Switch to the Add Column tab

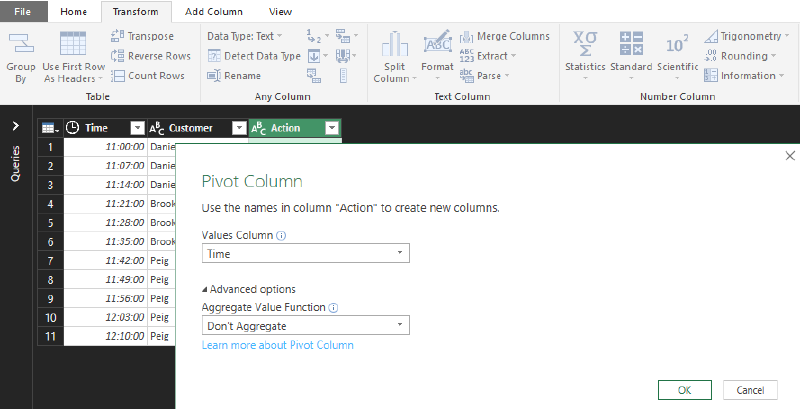214,11
